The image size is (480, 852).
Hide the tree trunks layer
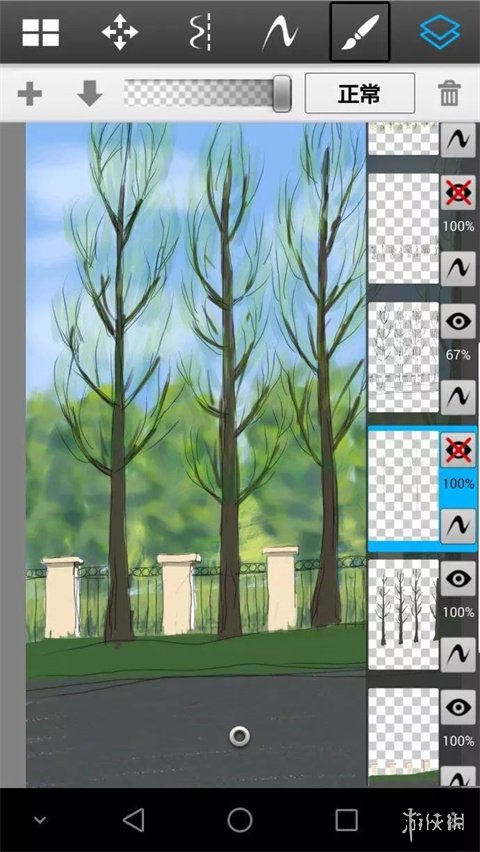pyautogui.click(x=458, y=579)
